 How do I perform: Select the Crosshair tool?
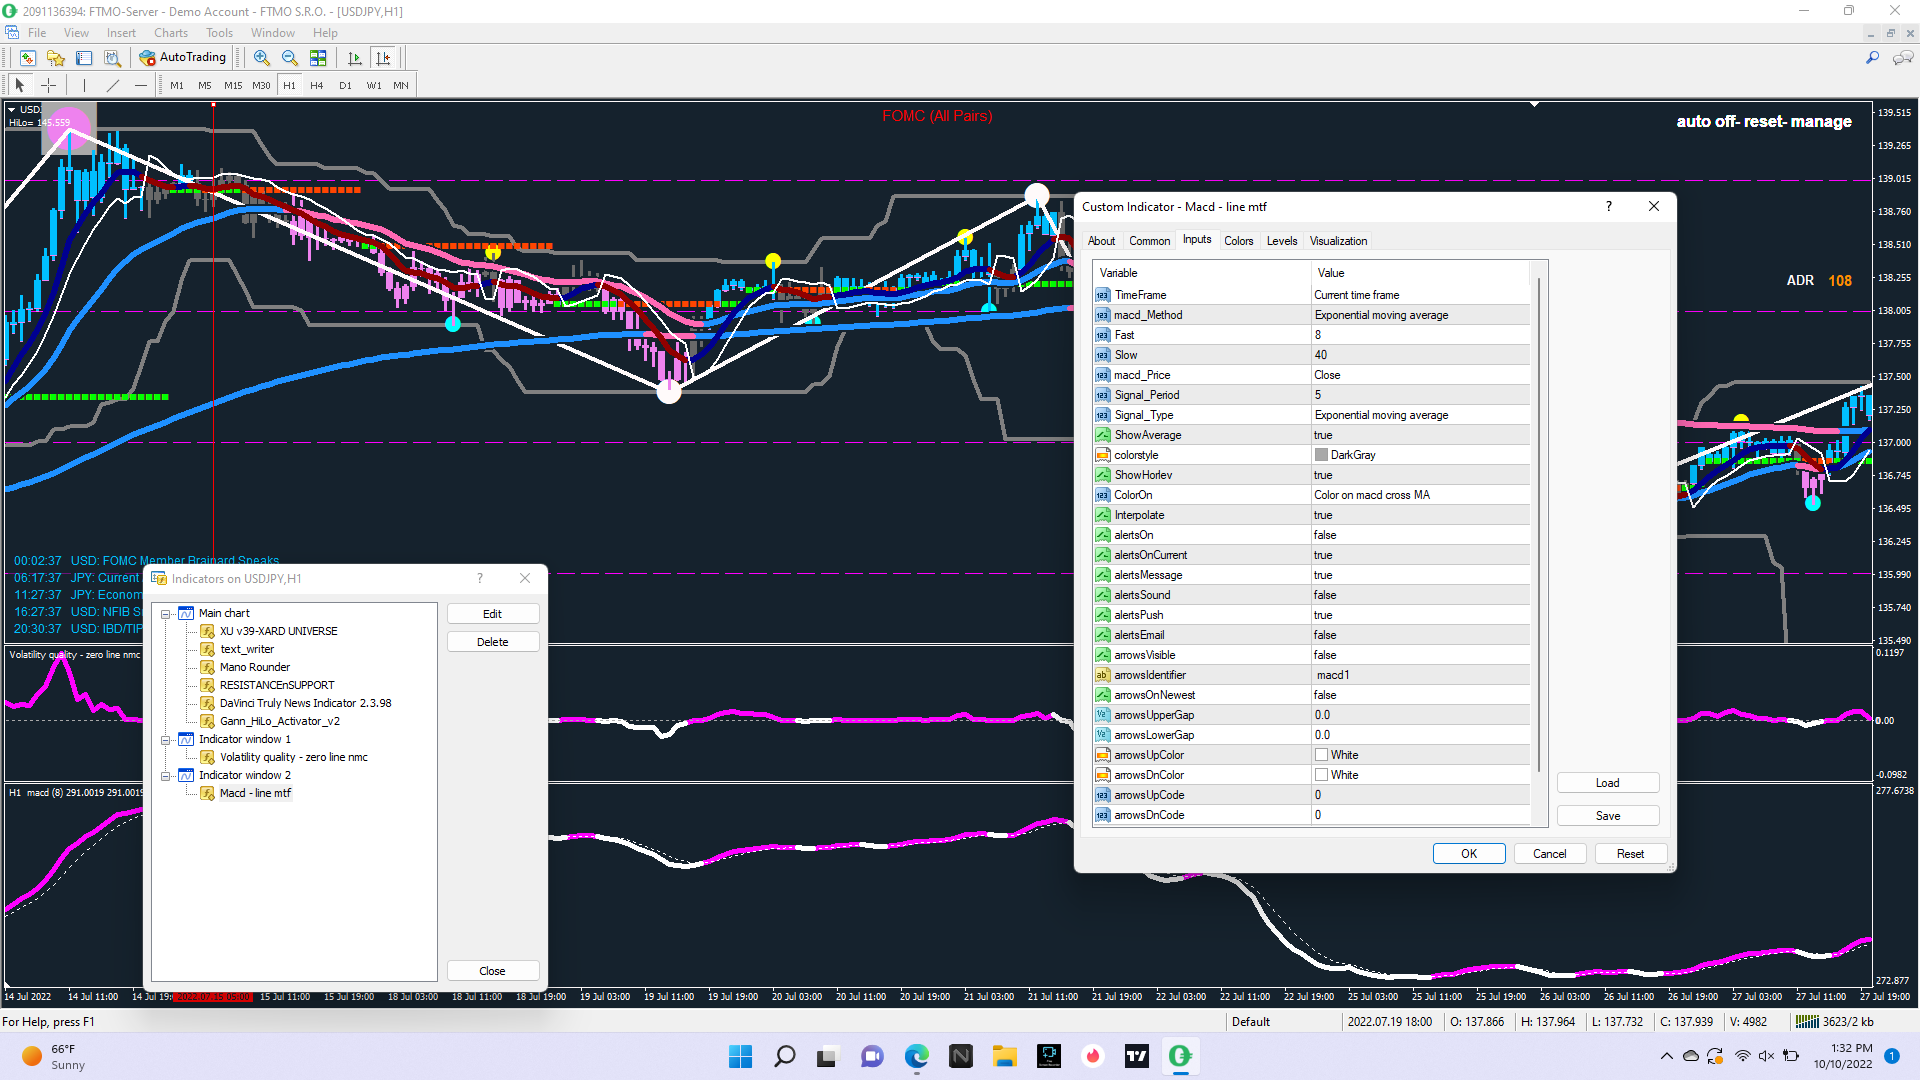[48, 86]
